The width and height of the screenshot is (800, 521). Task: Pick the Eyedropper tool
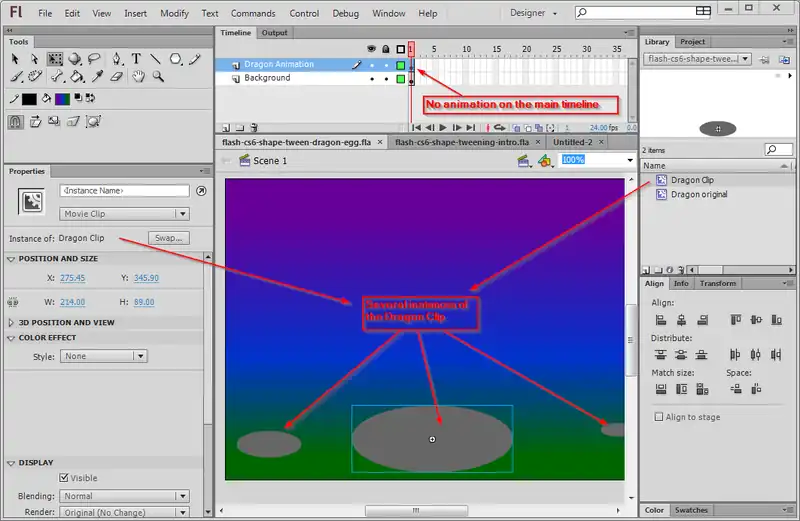point(95,76)
